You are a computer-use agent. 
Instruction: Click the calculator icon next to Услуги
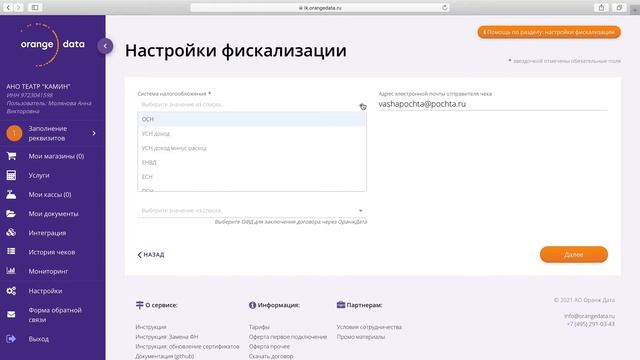tap(11, 175)
